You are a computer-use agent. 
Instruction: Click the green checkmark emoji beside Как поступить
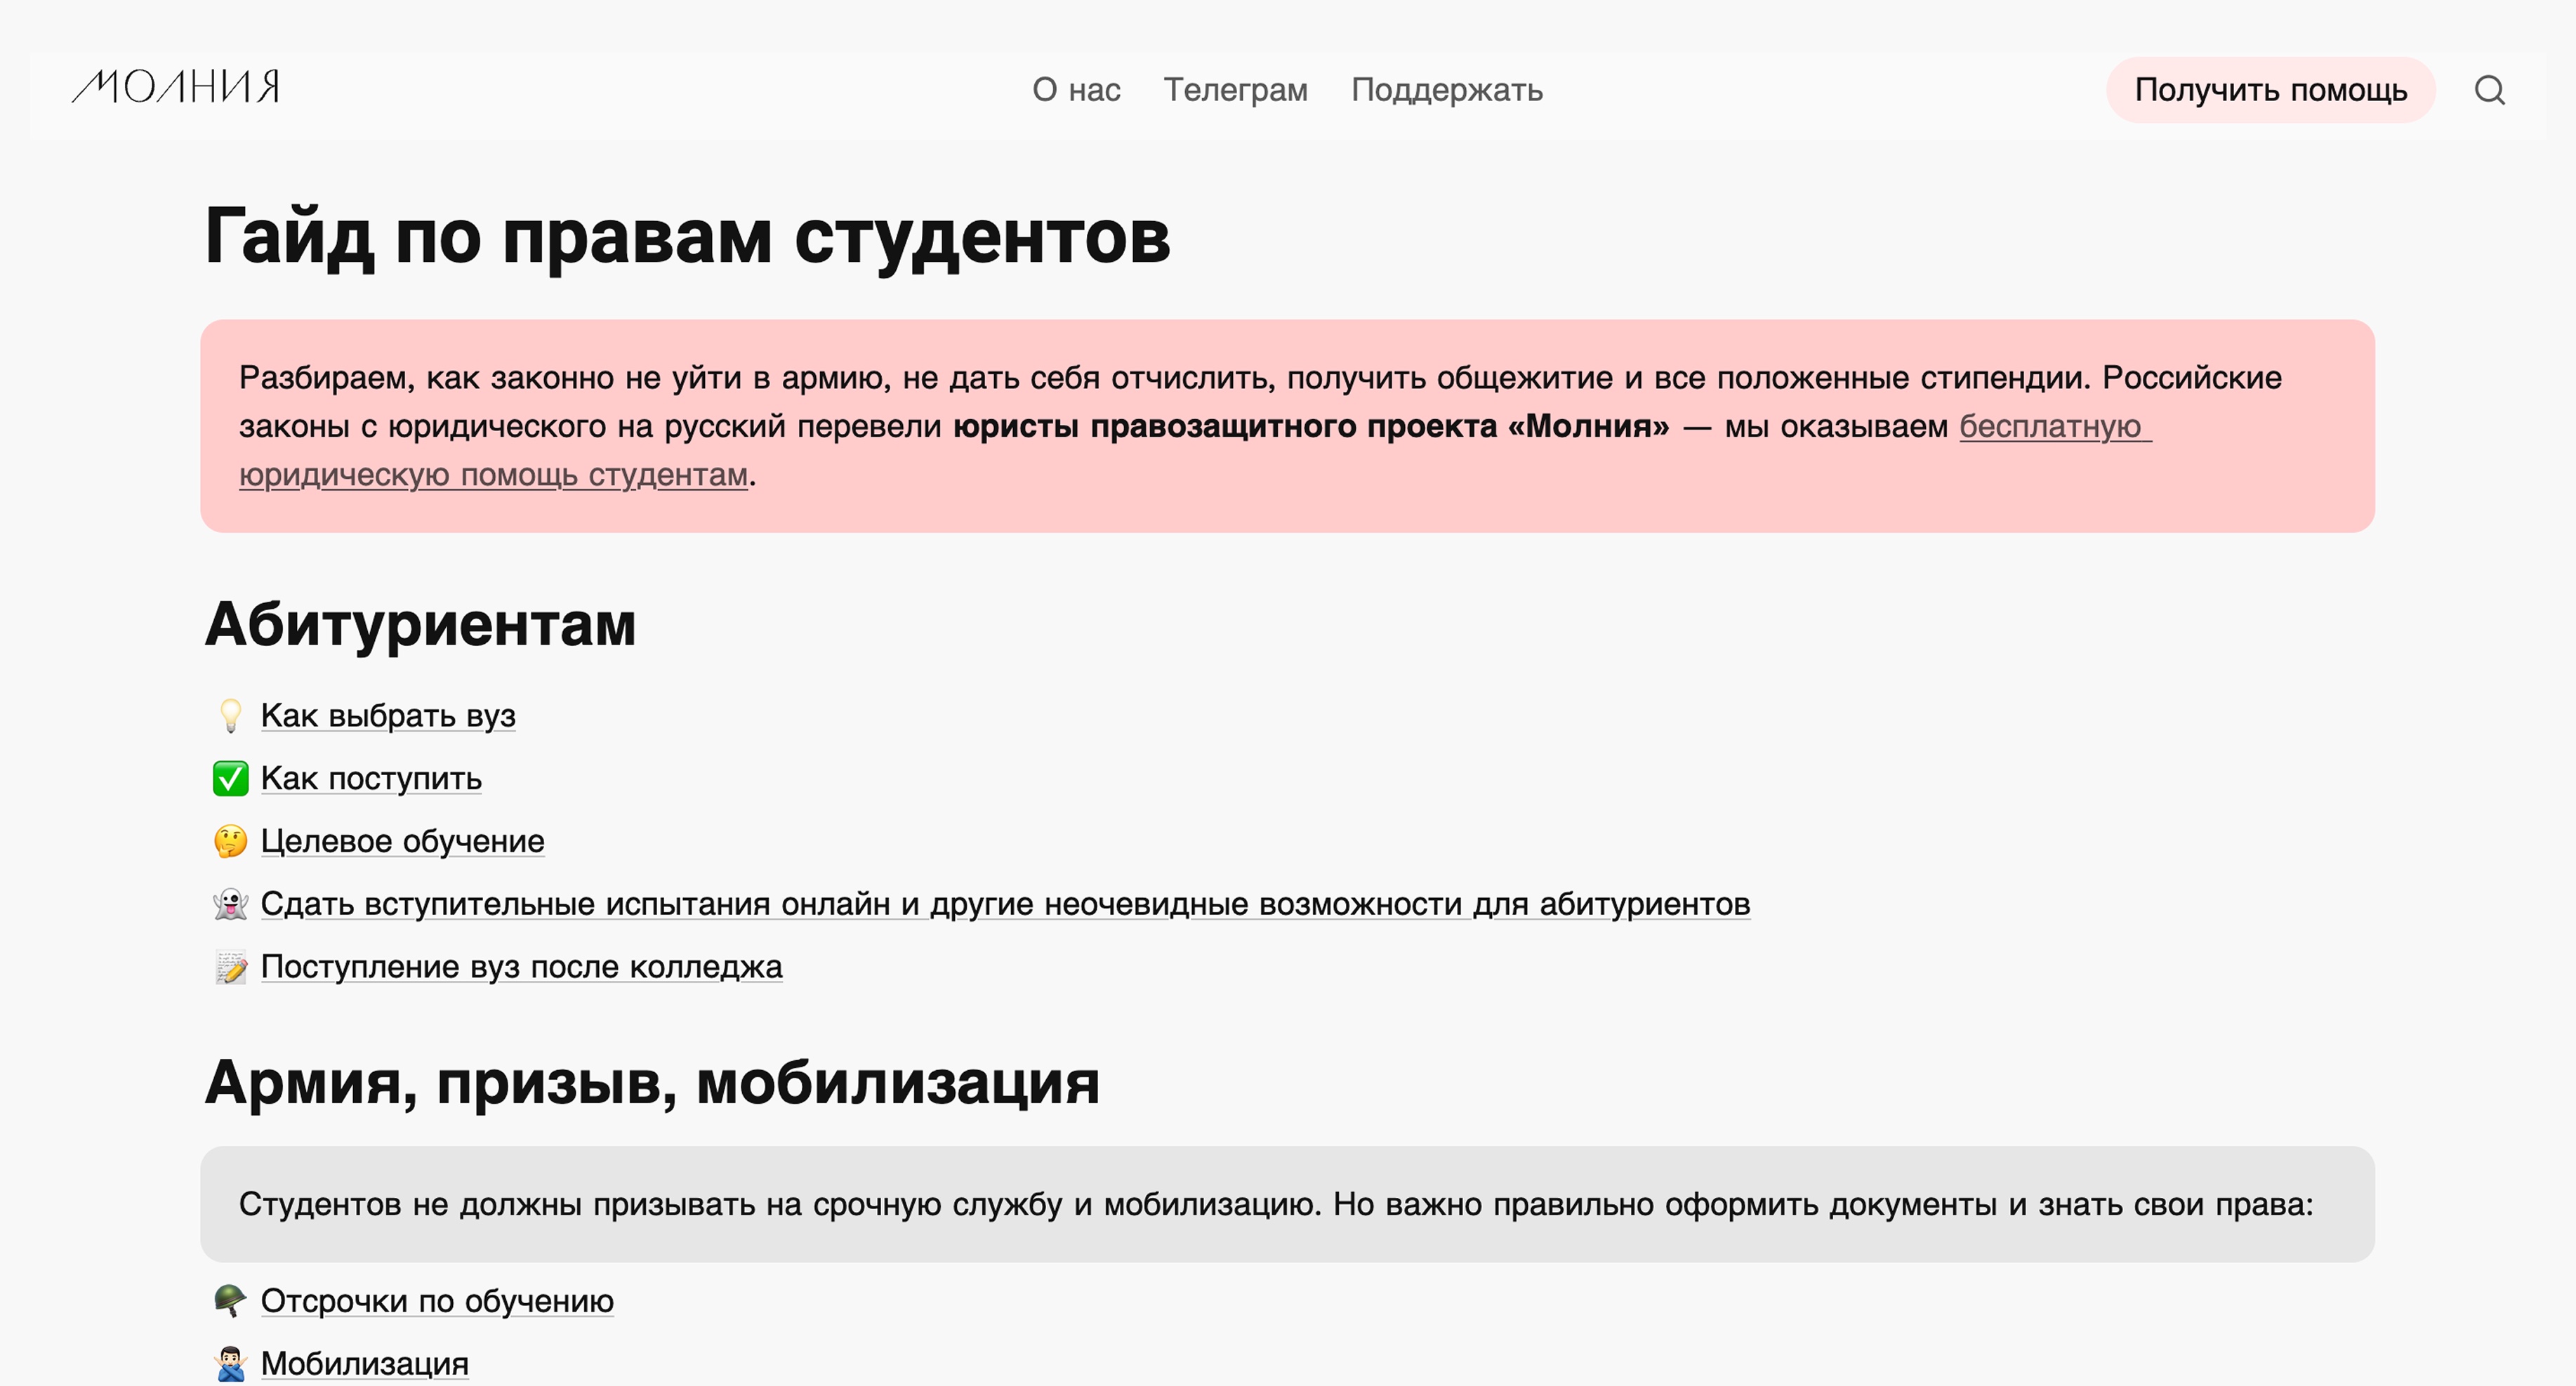click(x=230, y=779)
